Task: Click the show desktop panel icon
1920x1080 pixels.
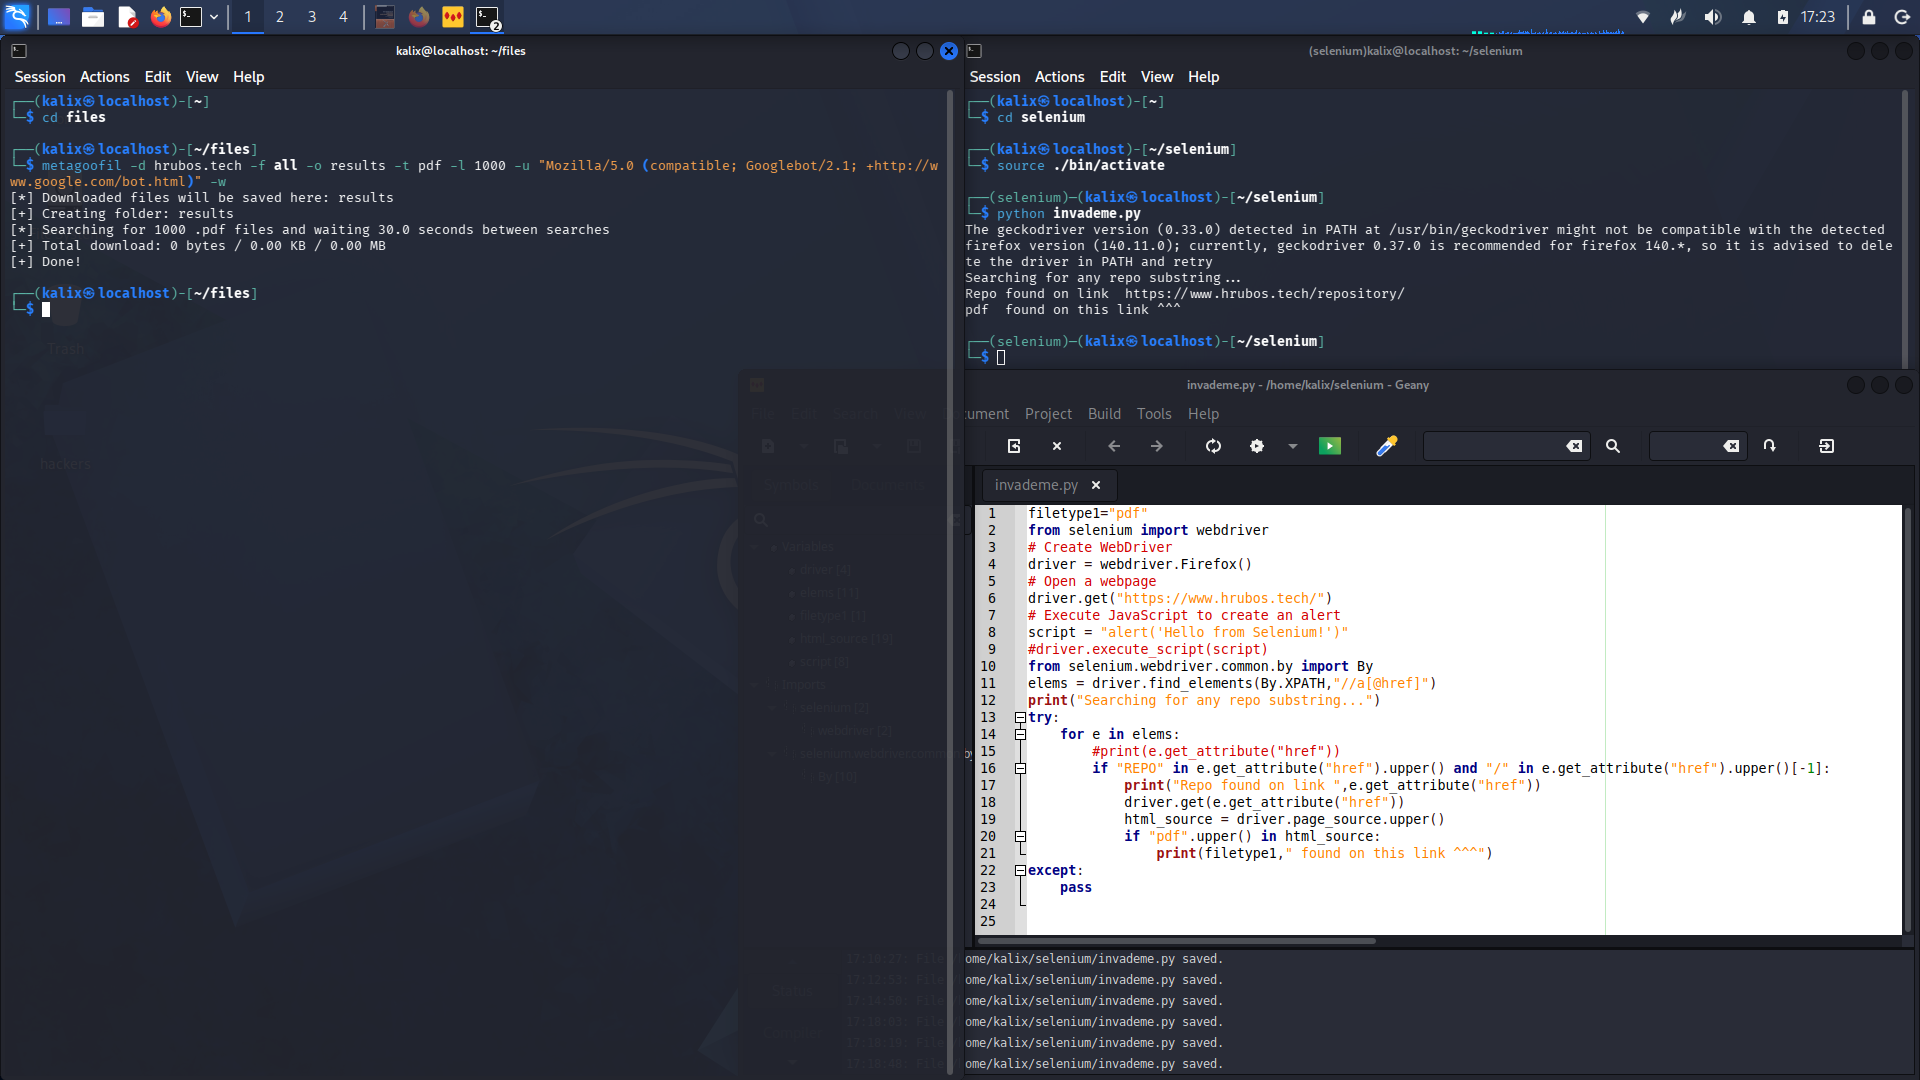Action: tap(59, 17)
